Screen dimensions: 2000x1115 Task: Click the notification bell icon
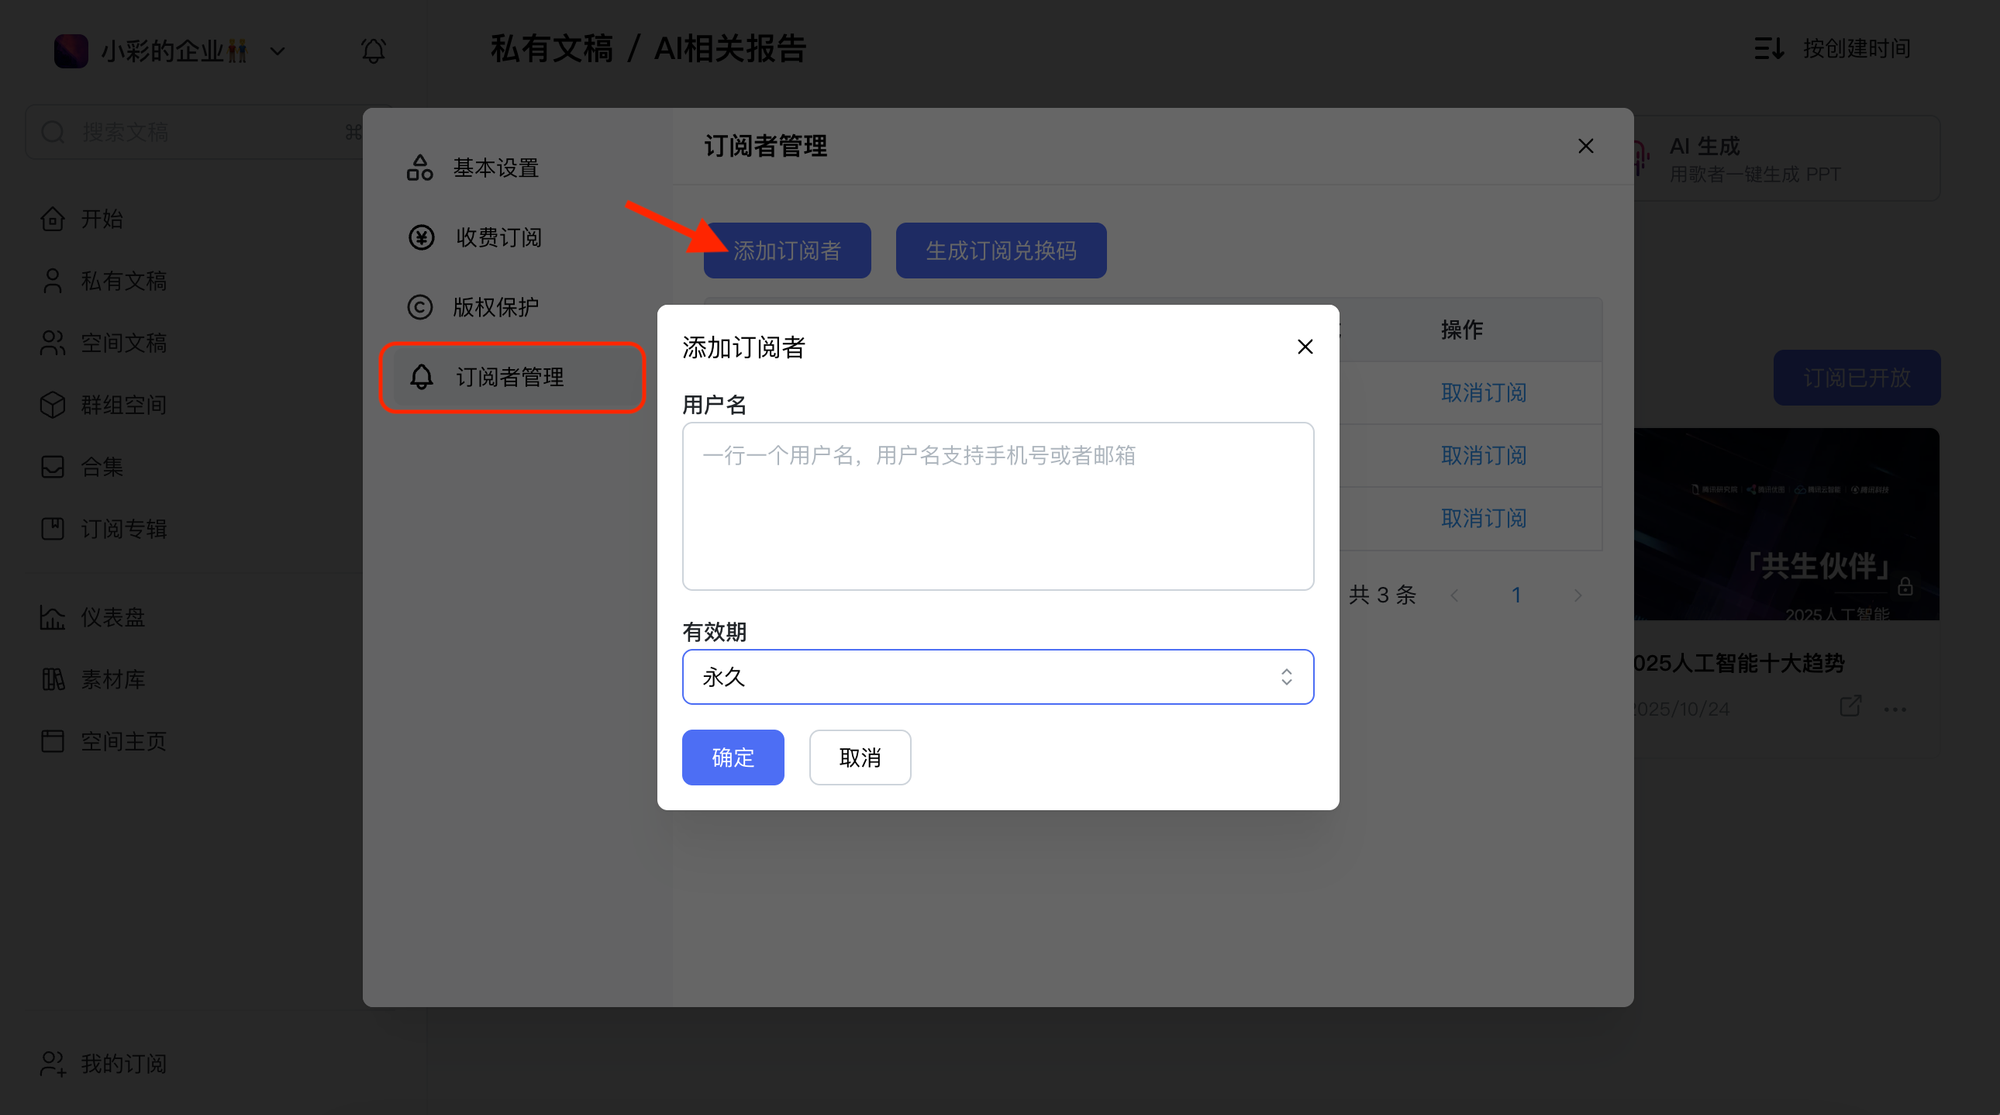[x=373, y=50]
